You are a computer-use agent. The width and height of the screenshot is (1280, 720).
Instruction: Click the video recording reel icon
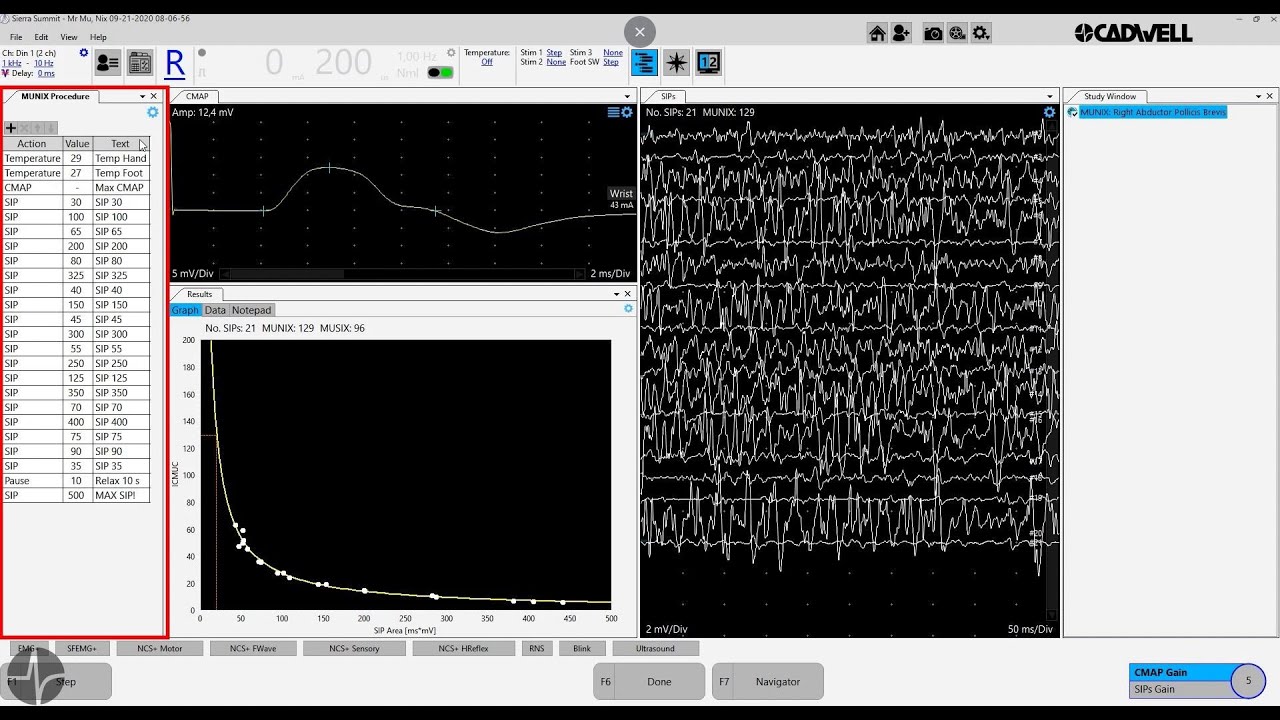957,33
